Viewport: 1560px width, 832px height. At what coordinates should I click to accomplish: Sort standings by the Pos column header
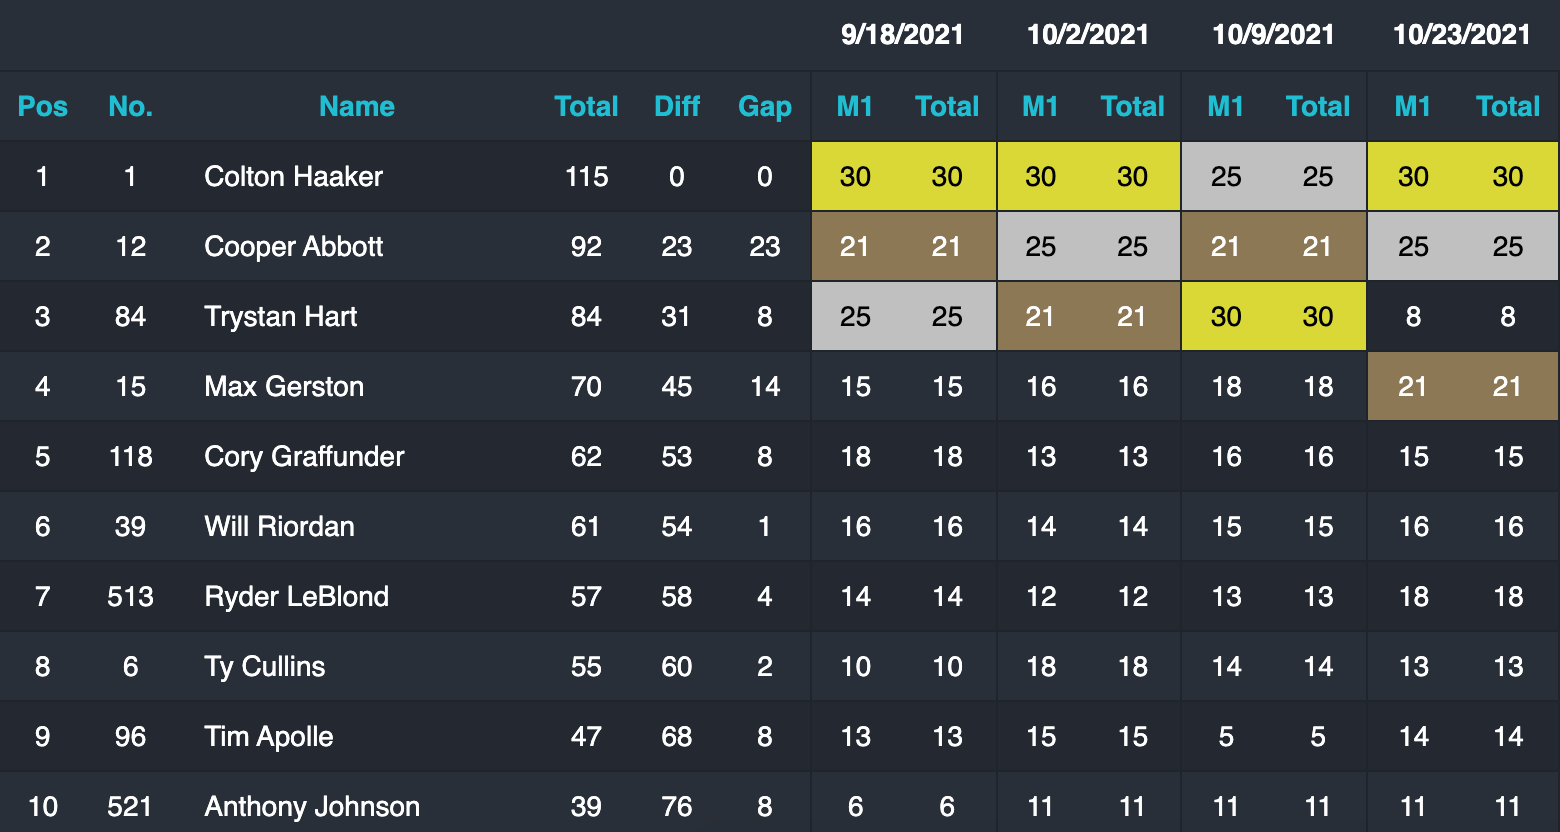pyautogui.click(x=43, y=107)
